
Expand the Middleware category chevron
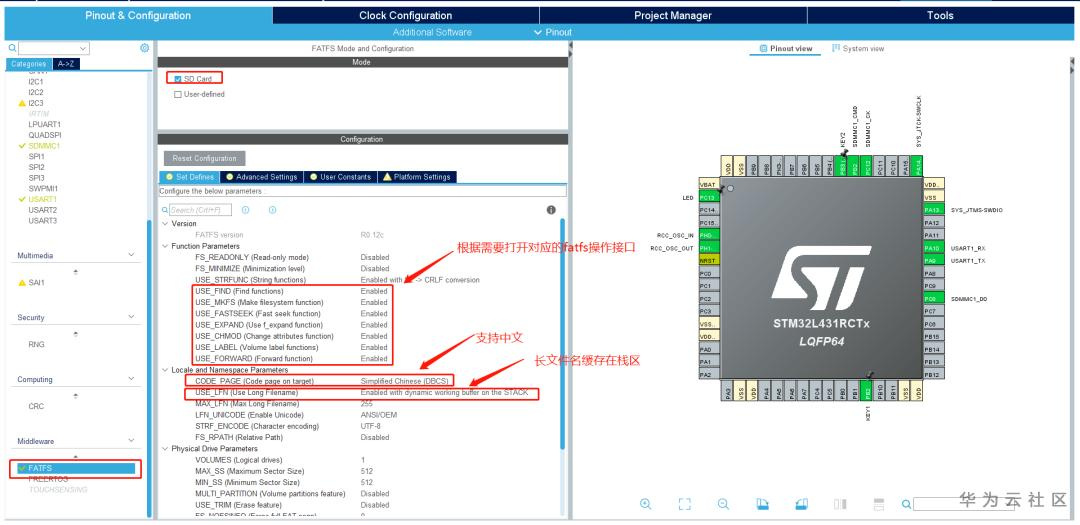132,441
